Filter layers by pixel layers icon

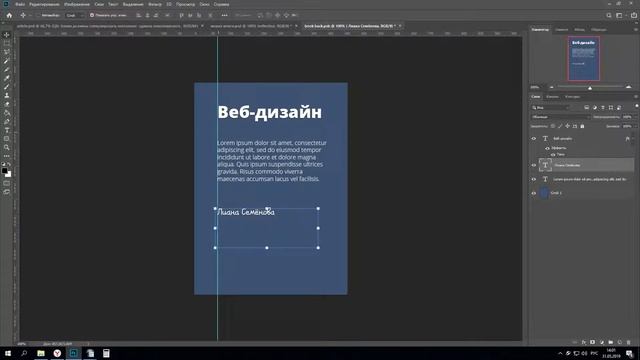point(587,107)
